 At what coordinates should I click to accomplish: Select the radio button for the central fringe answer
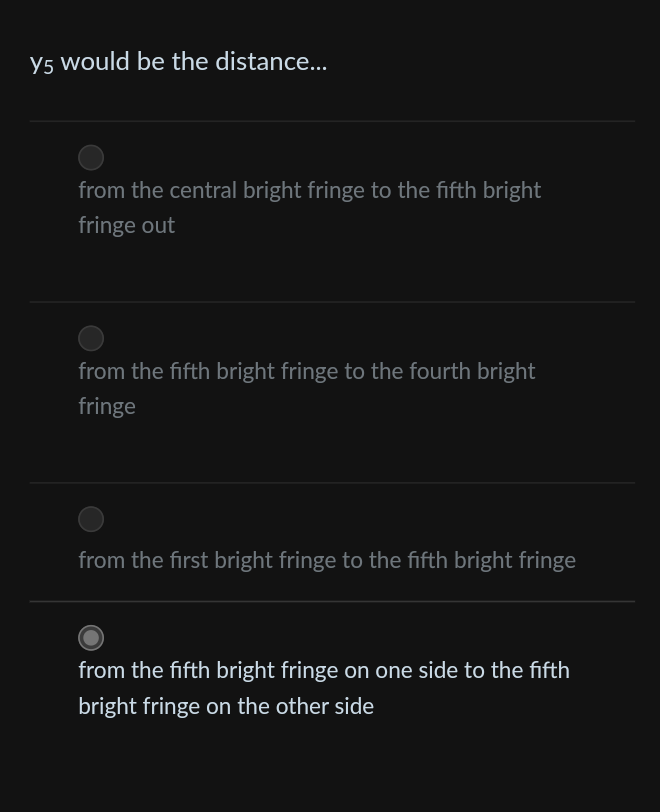pyautogui.click(x=91, y=157)
